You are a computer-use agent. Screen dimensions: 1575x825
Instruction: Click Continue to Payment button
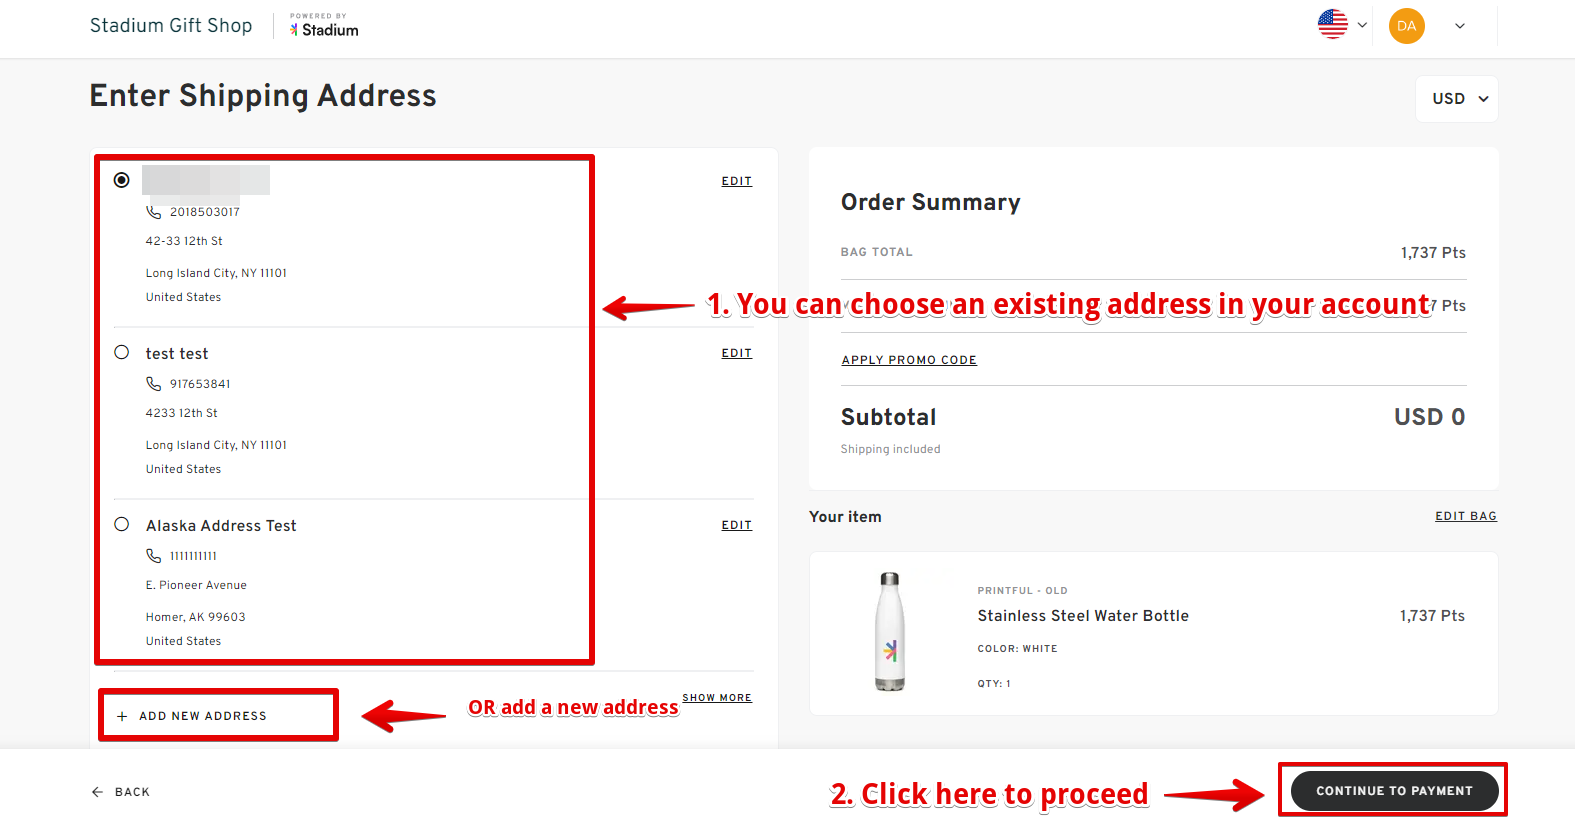click(x=1394, y=791)
